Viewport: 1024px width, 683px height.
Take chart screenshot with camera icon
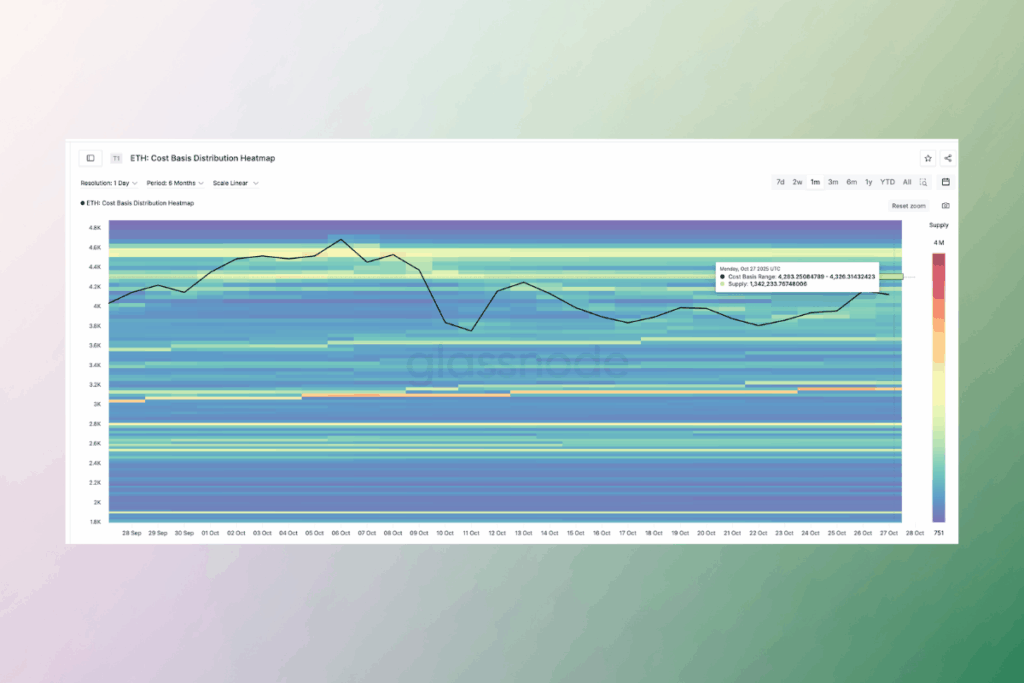pos(946,205)
